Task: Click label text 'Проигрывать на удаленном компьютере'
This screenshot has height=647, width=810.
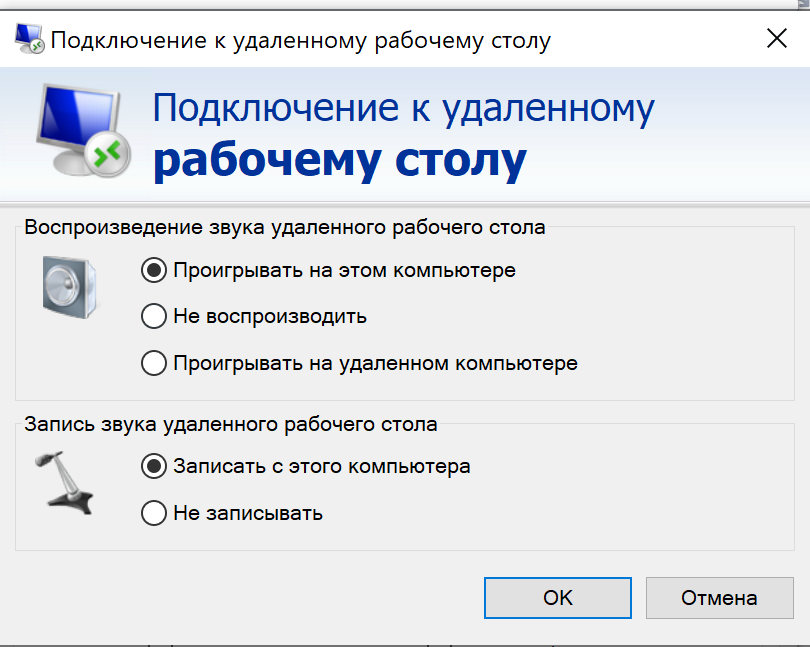Action: coord(376,364)
